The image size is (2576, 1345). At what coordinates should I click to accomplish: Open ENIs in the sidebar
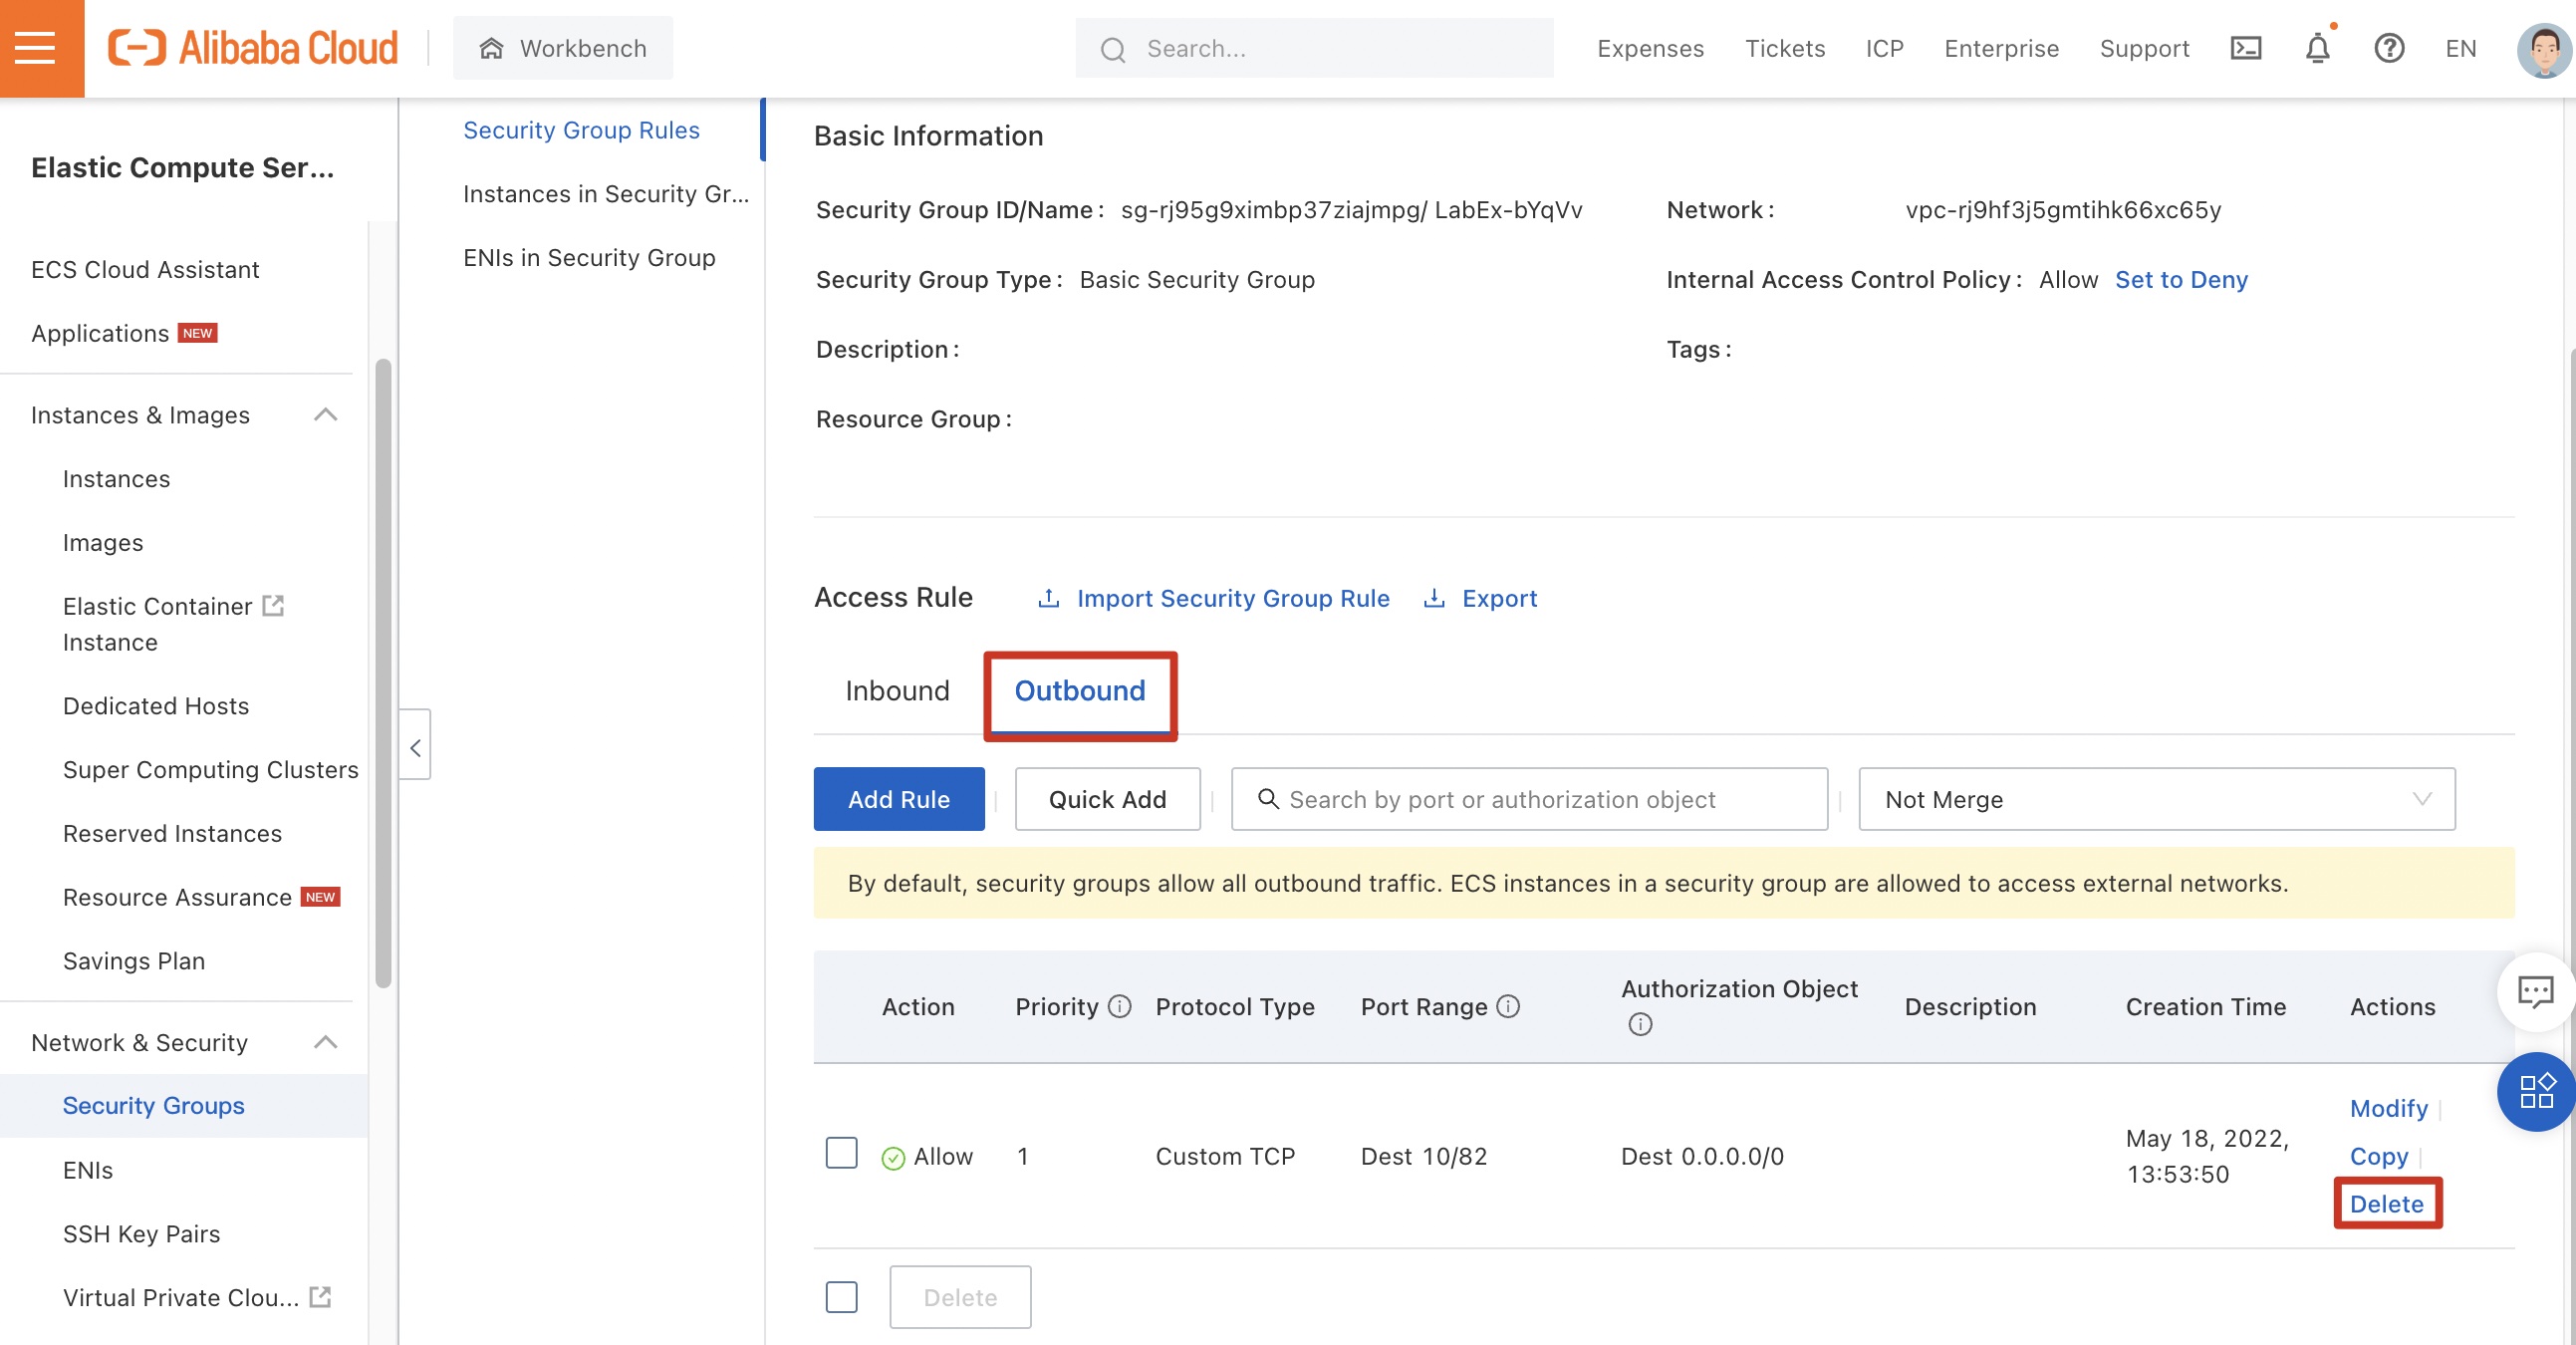point(88,1170)
